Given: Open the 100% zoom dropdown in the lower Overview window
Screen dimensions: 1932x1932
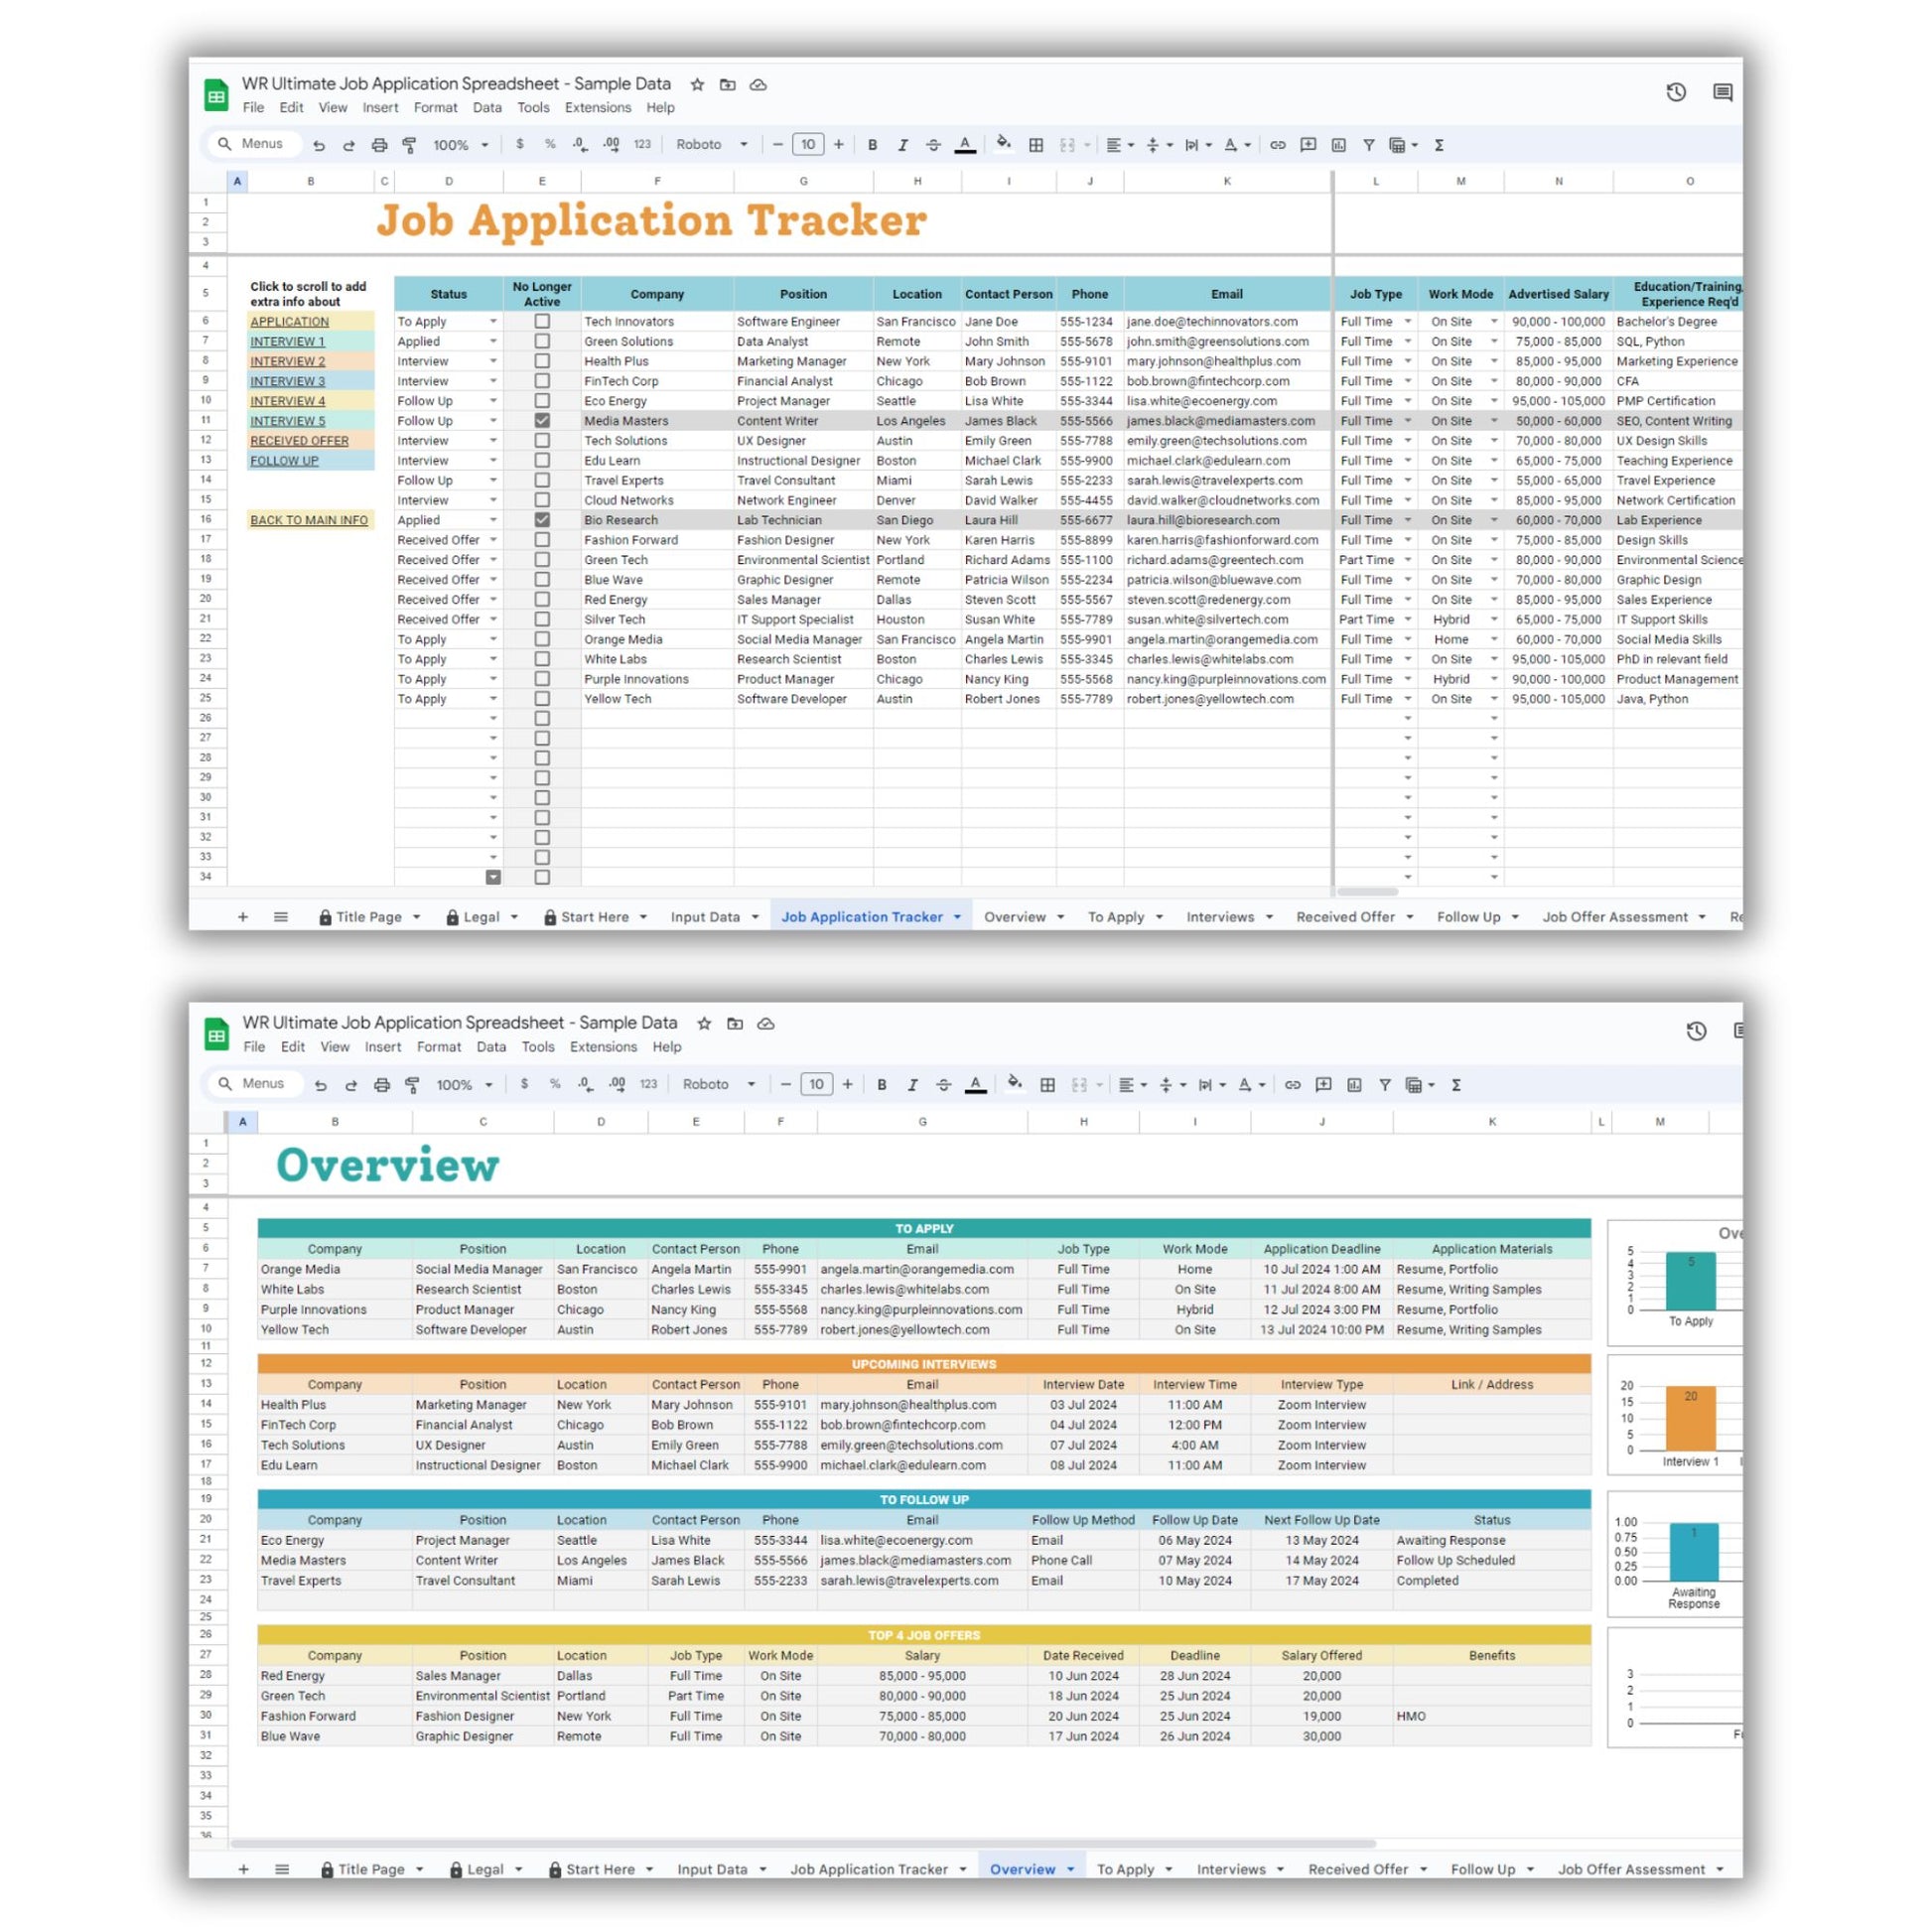Looking at the screenshot, I should [464, 1084].
